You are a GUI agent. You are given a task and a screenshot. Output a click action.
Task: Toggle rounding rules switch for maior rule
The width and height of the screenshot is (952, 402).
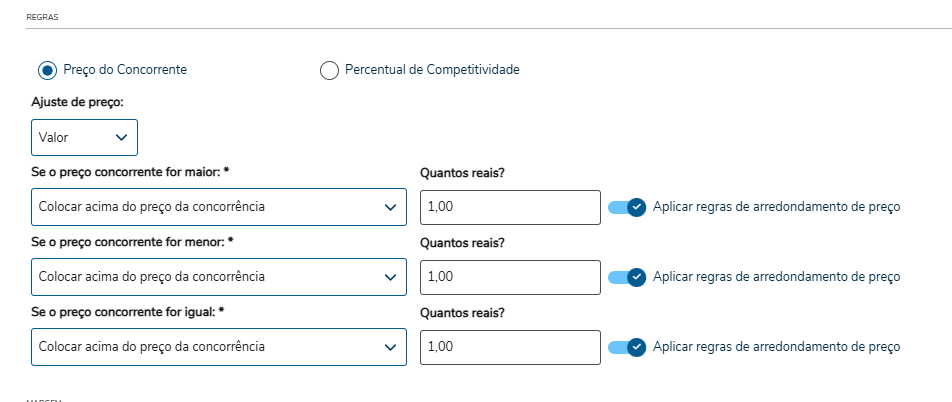627,207
